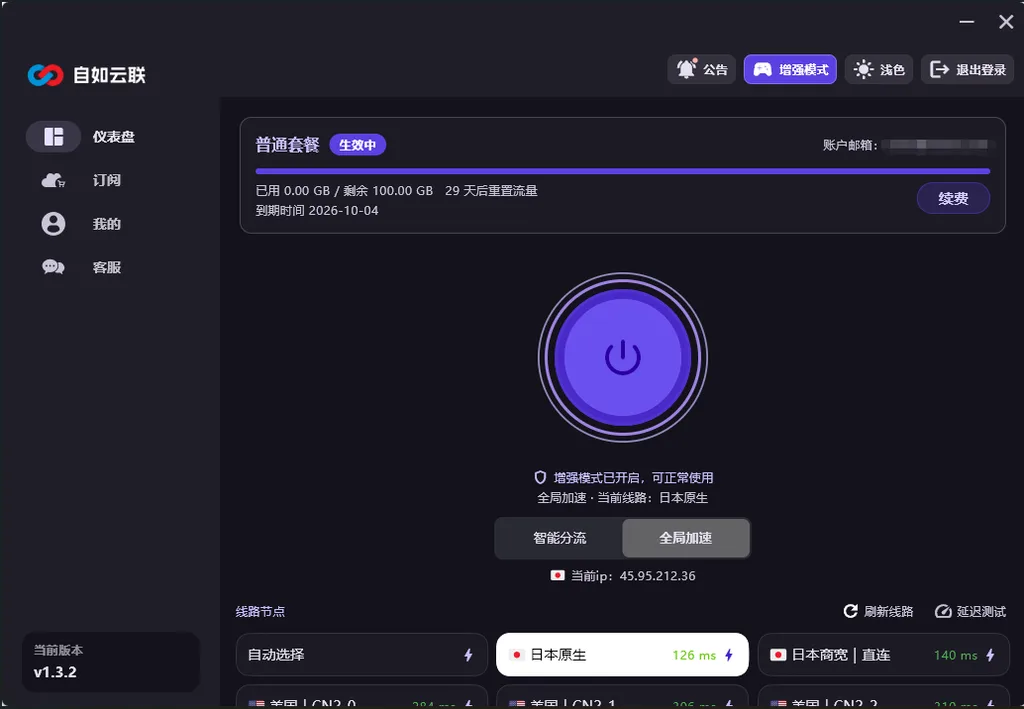Click the dashboard grid icon
This screenshot has width=1024, height=709.
[54, 136]
